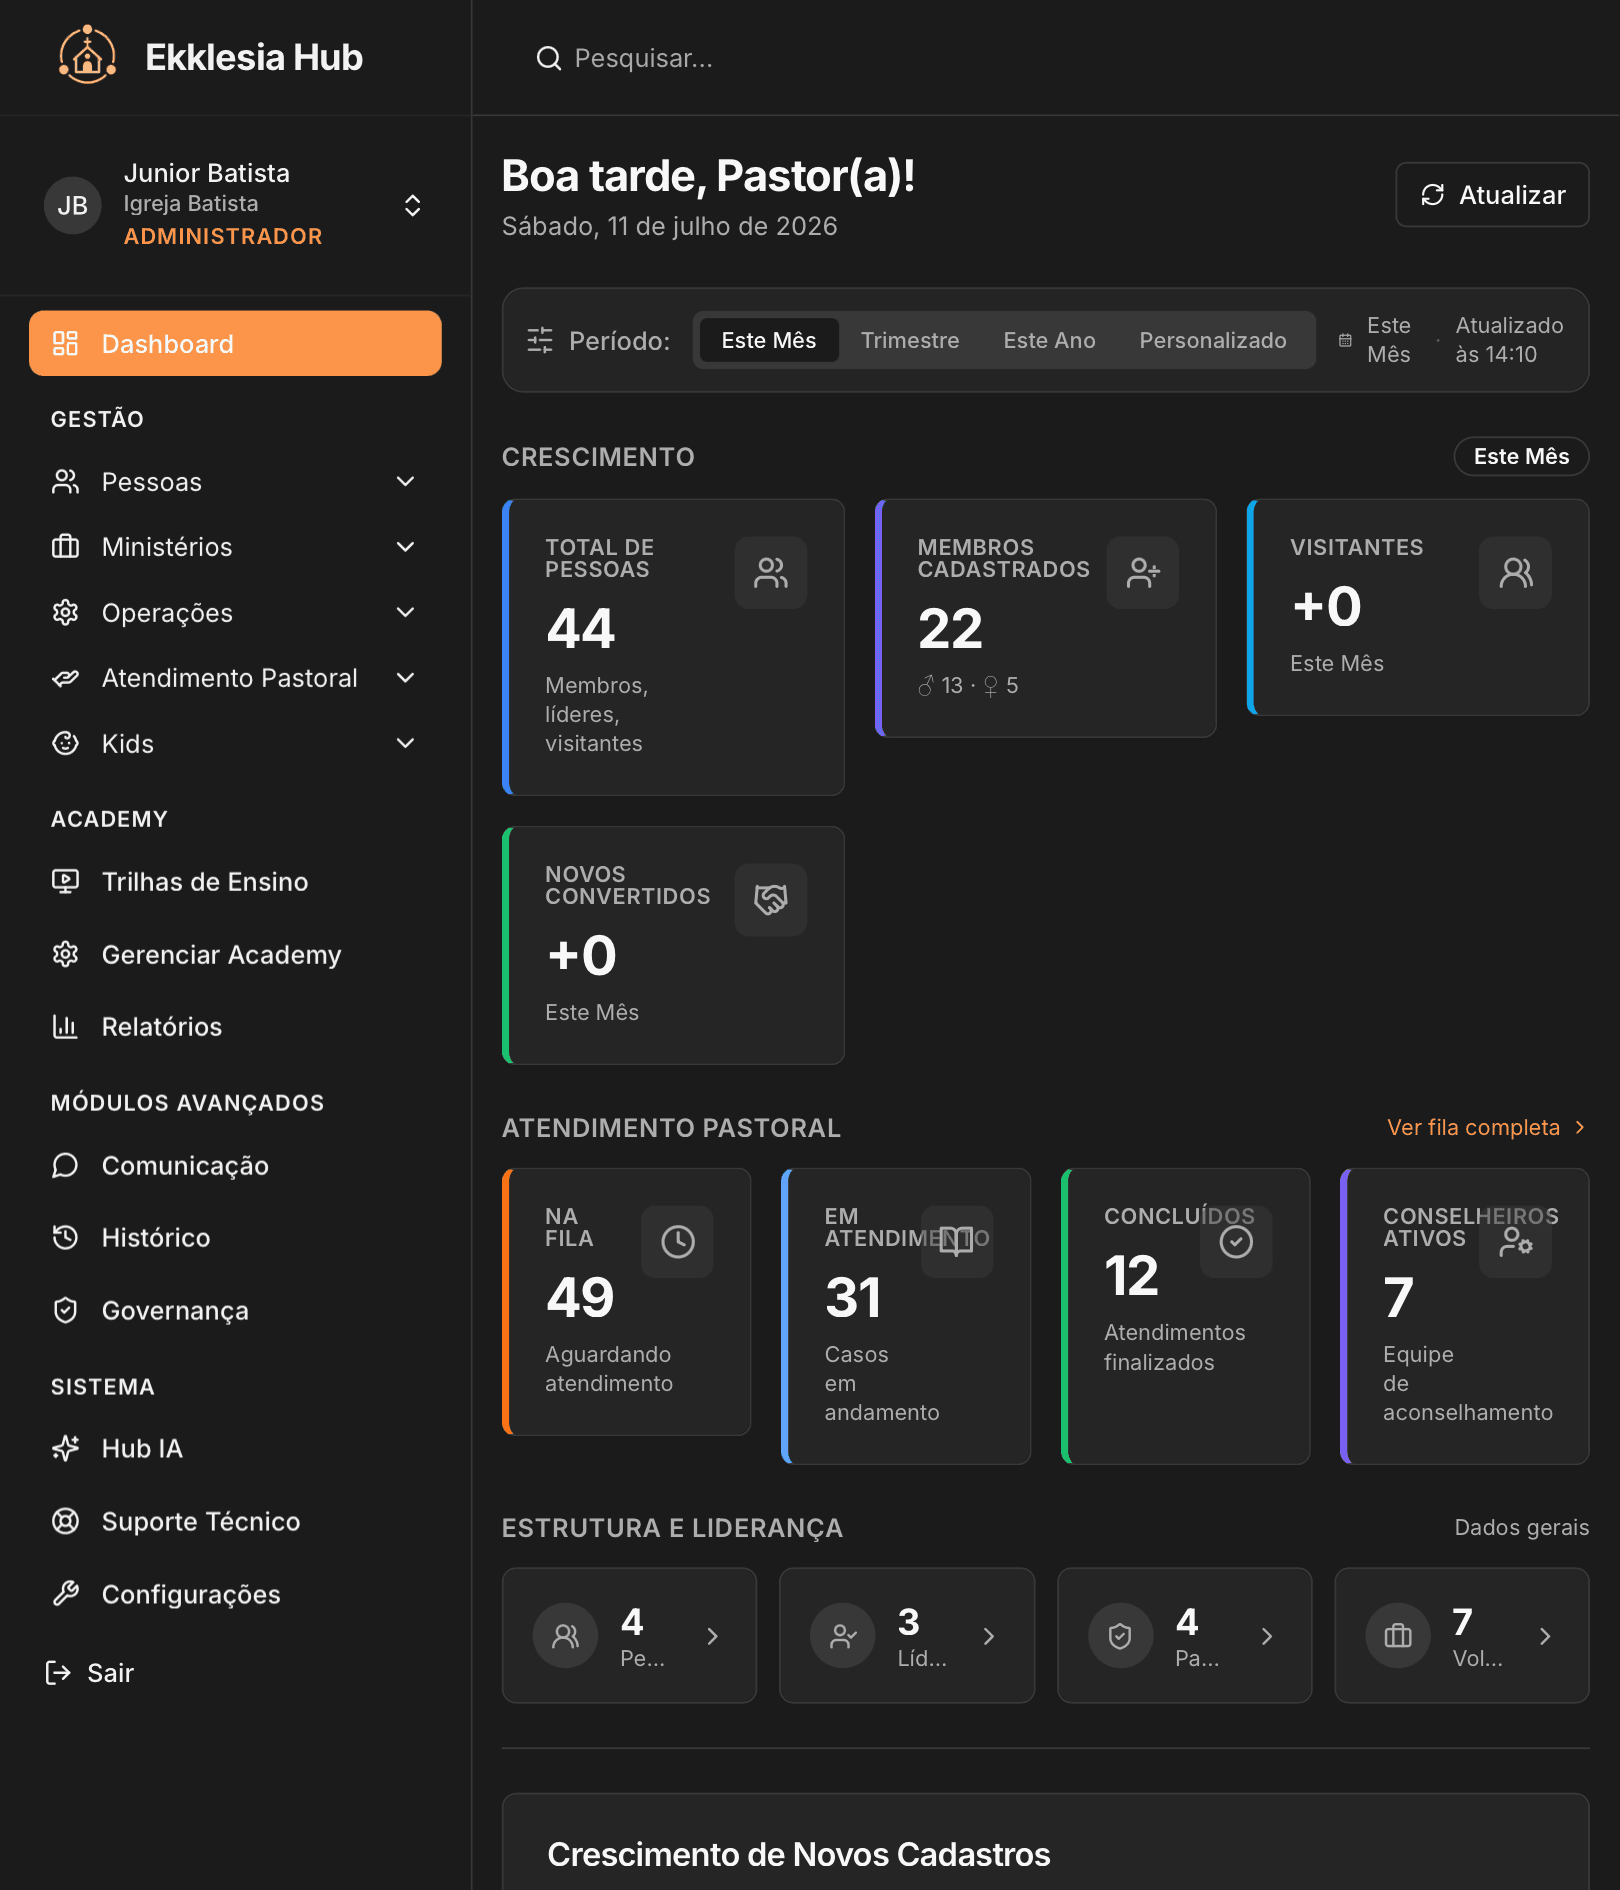Click the Histórico clock history icon
1620x1890 pixels.
[x=65, y=1237]
